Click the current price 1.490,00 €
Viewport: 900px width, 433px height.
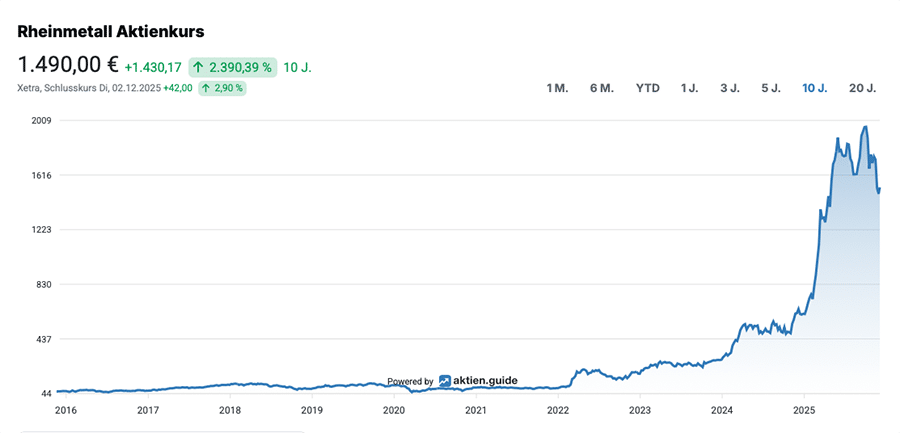pos(68,65)
